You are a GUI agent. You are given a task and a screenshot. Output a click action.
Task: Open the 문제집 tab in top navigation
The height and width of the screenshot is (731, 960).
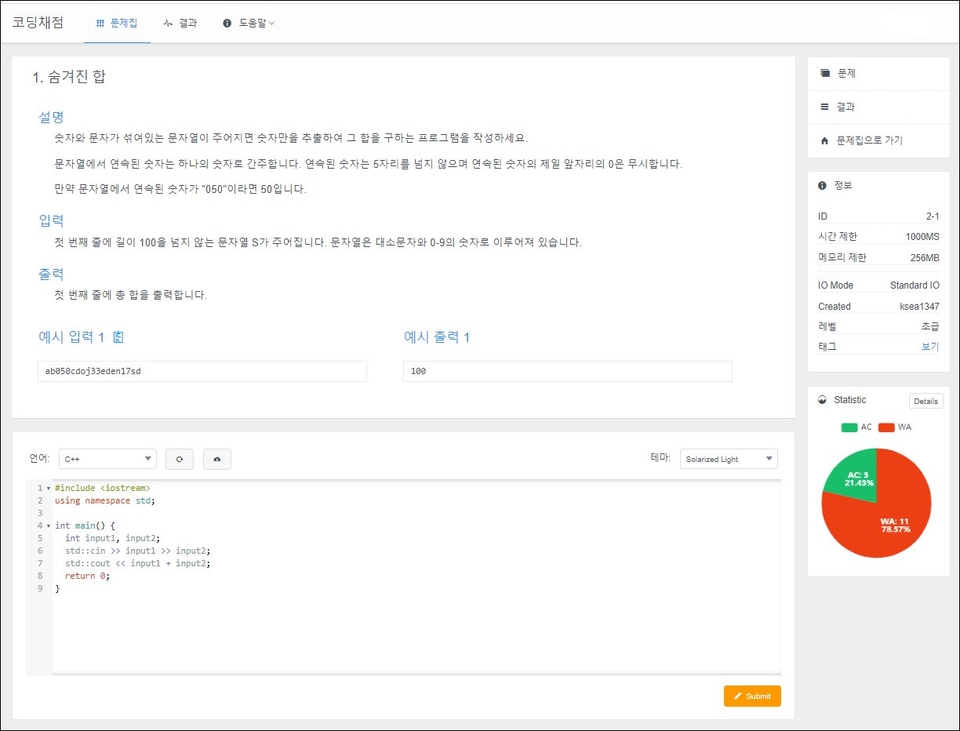tap(117, 23)
